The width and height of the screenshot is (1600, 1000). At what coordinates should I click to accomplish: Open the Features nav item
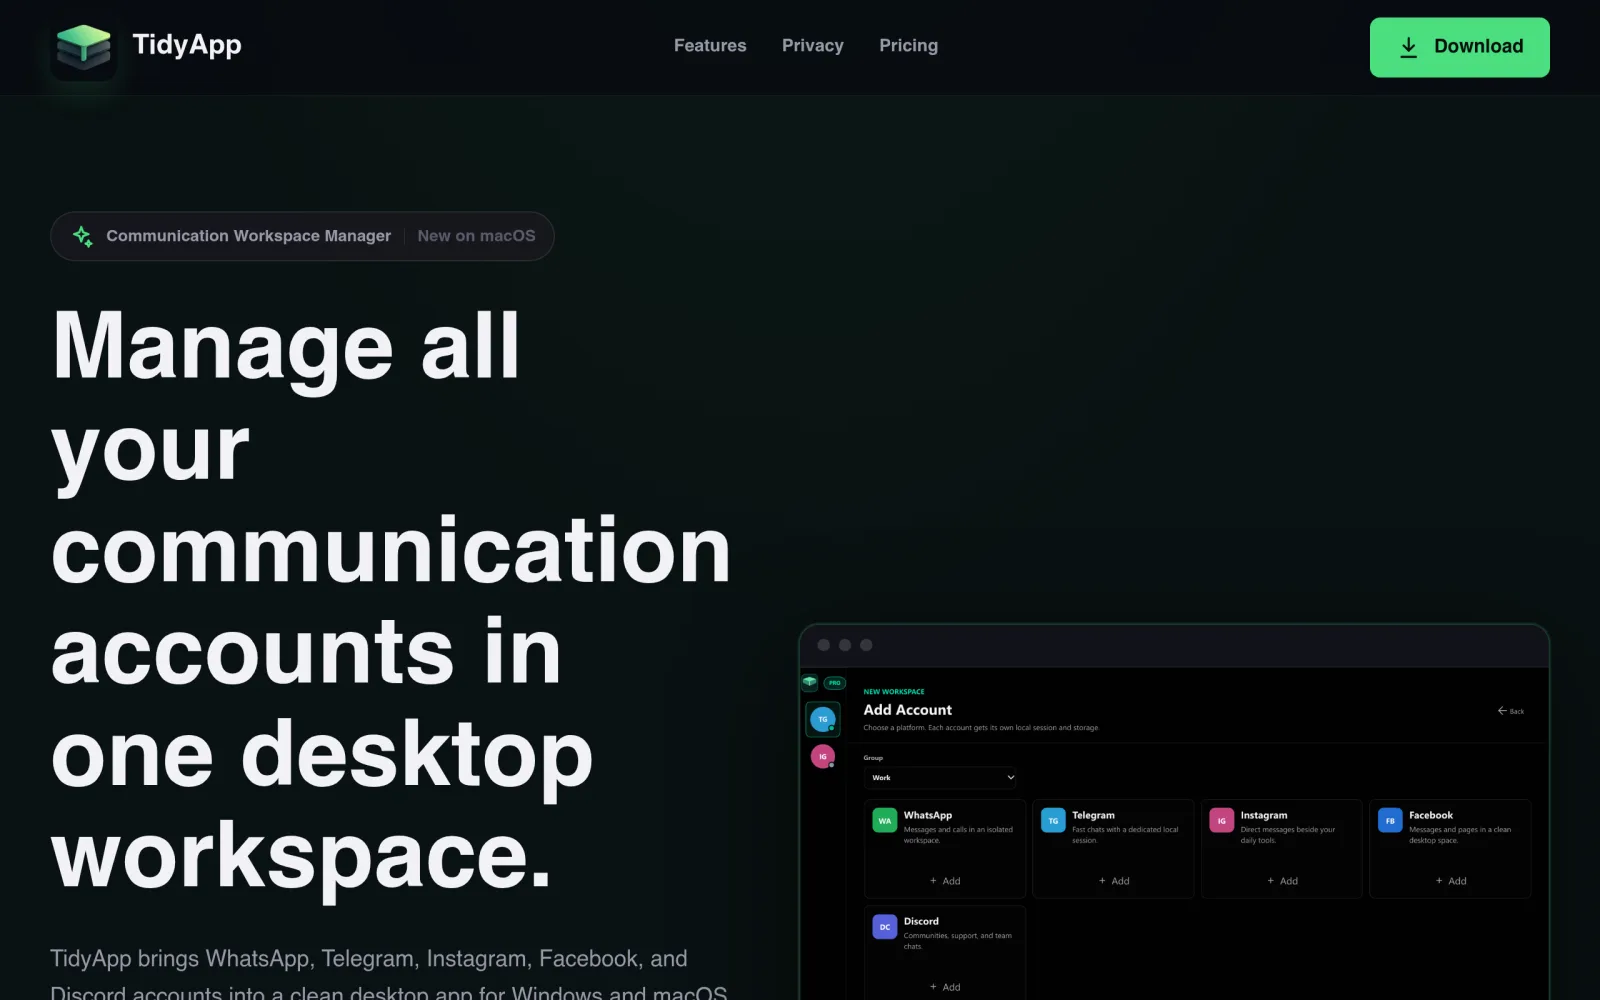click(x=710, y=46)
